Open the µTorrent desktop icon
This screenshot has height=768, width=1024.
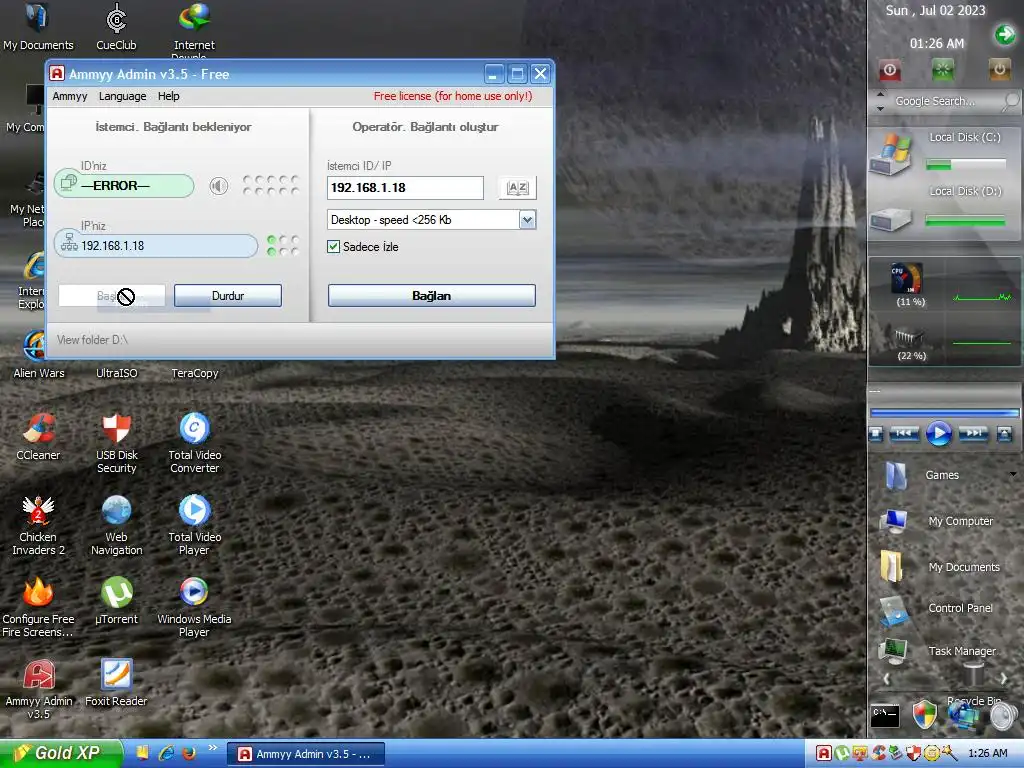point(116,601)
